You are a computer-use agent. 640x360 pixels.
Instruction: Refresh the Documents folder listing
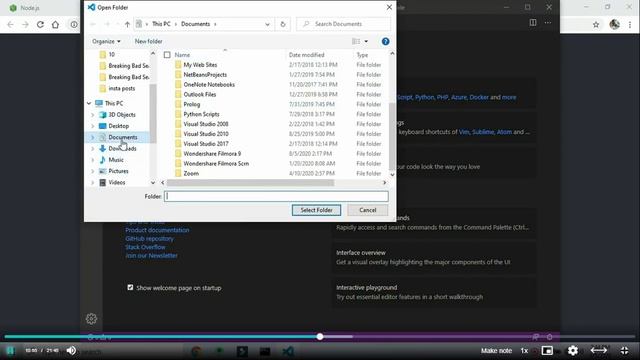point(283,24)
